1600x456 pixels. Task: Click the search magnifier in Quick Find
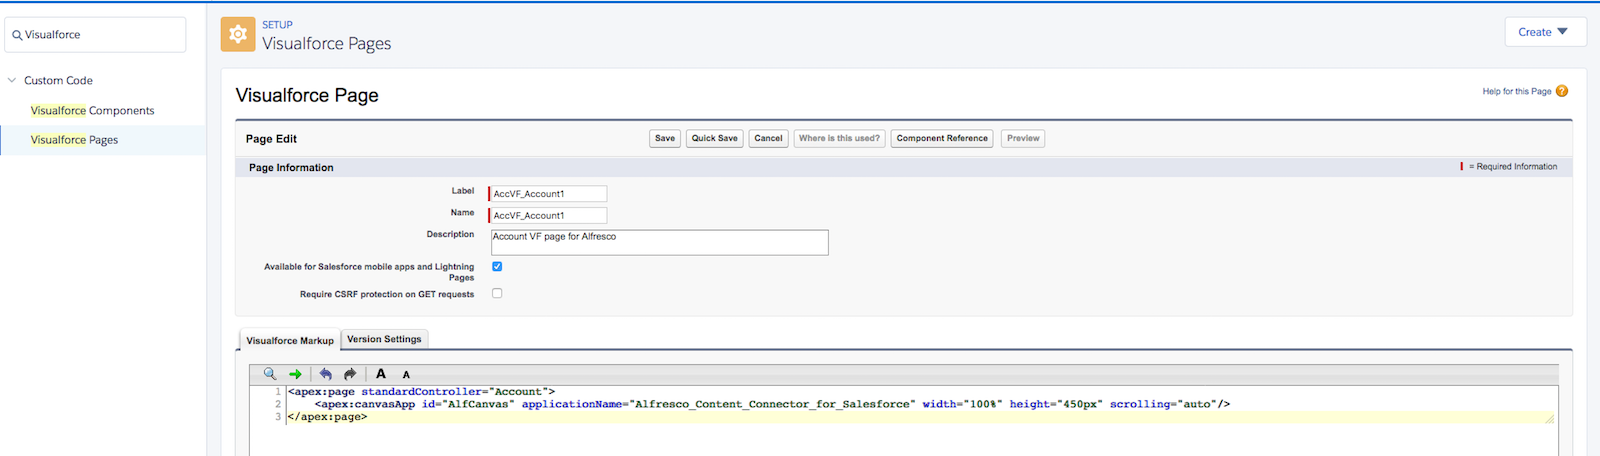(17, 35)
